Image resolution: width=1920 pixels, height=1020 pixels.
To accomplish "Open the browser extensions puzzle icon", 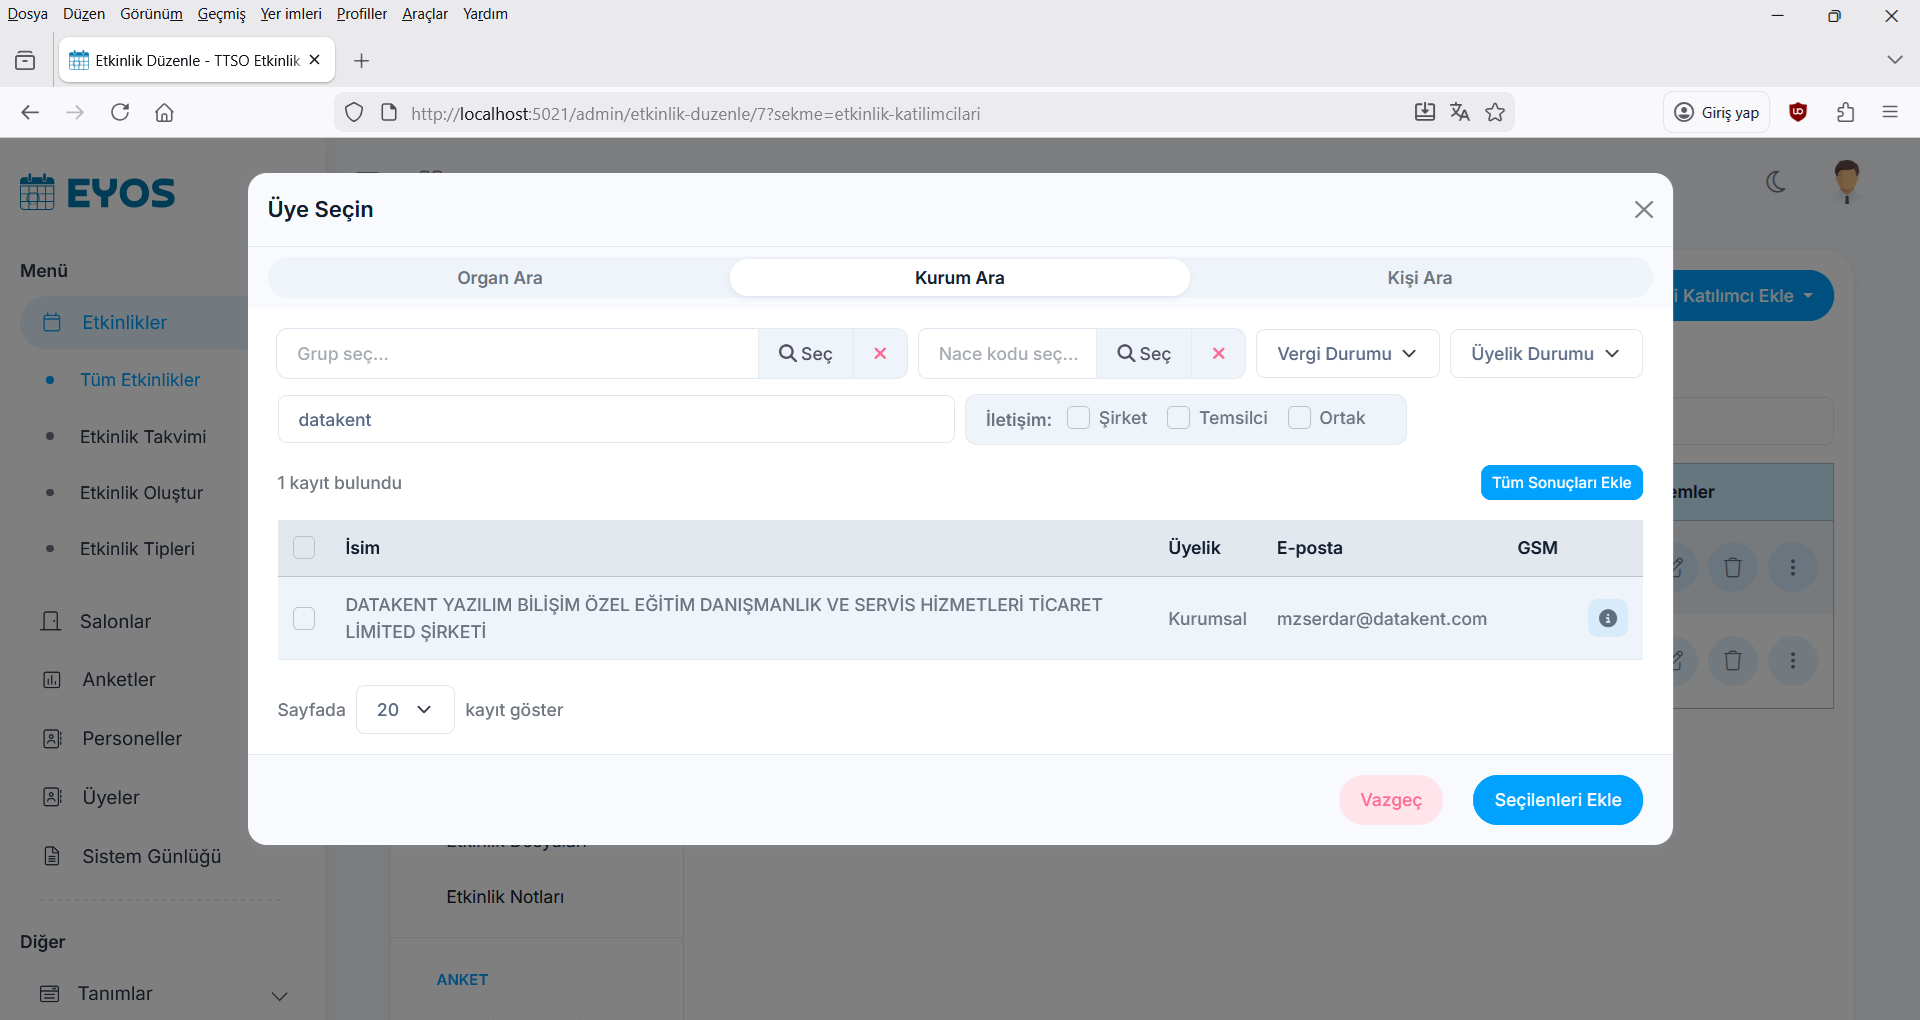I will pyautogui.click(x=1845, y=113).
